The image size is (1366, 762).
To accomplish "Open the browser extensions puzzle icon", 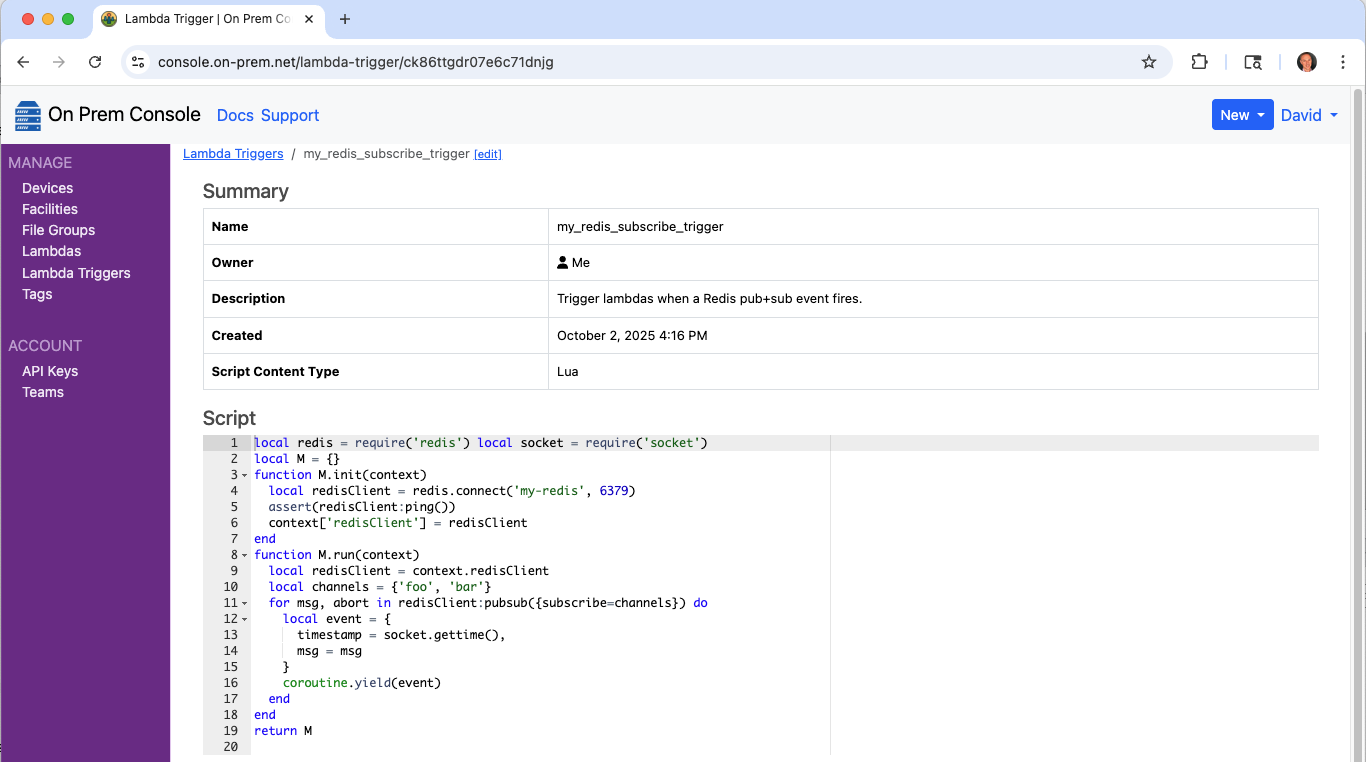I will coord(1199,62).
